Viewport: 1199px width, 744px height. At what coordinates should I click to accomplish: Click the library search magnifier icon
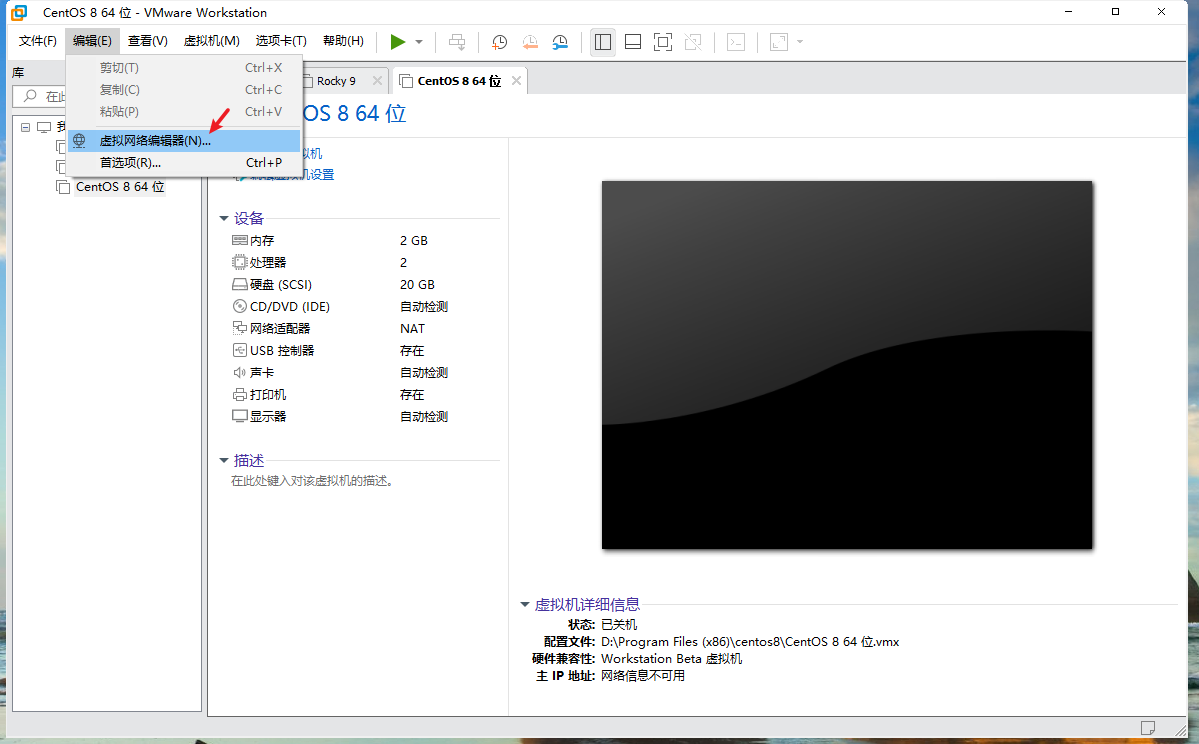(30, 96)
